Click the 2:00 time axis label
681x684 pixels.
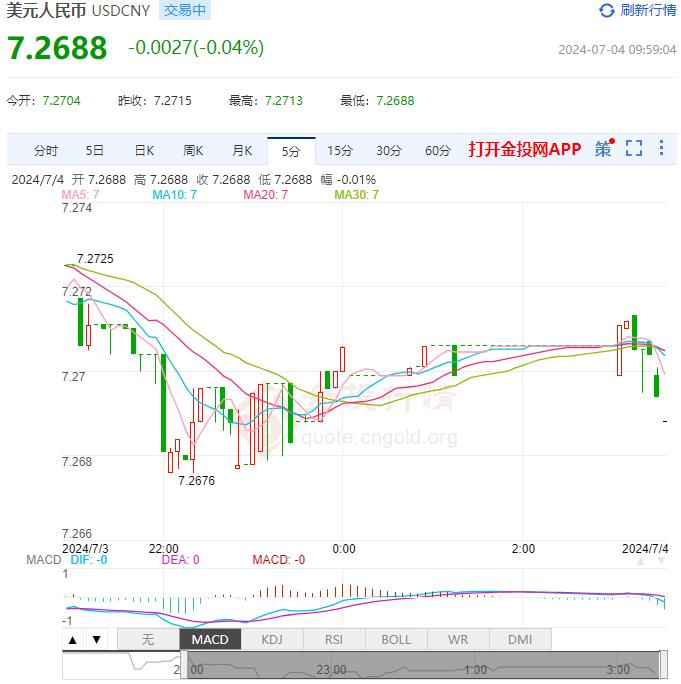click(x=523, y=549)
